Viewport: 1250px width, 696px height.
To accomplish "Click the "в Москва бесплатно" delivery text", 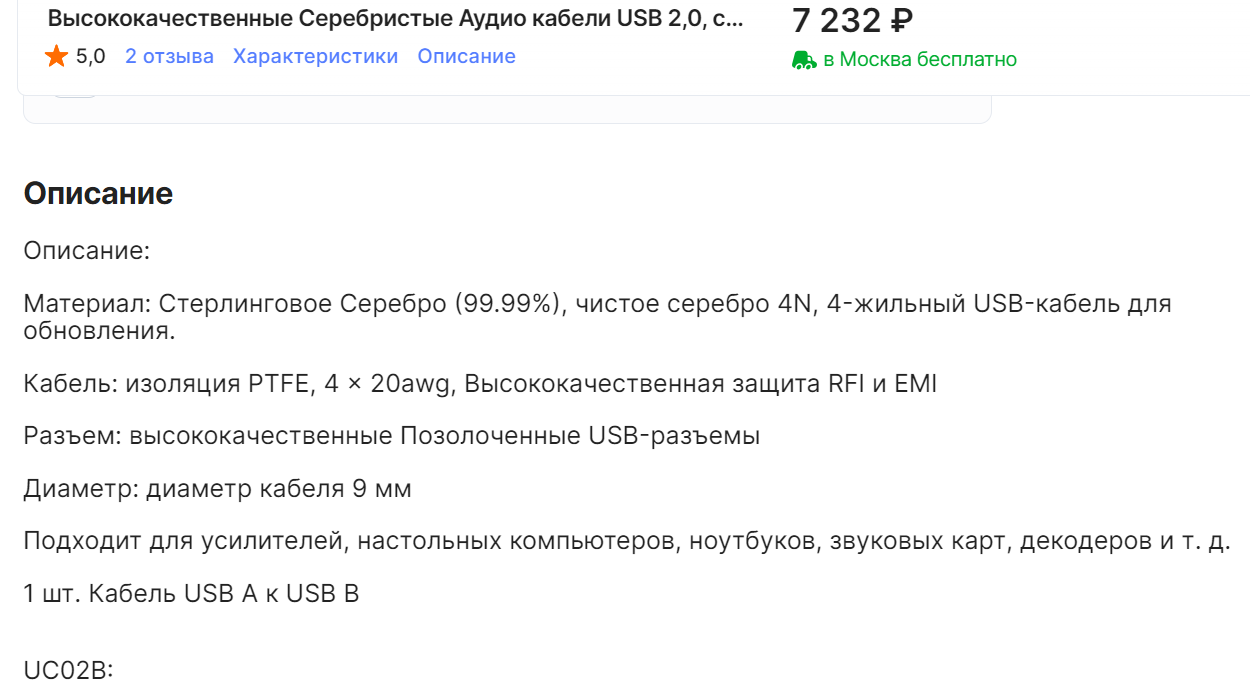I will [919, 60].
